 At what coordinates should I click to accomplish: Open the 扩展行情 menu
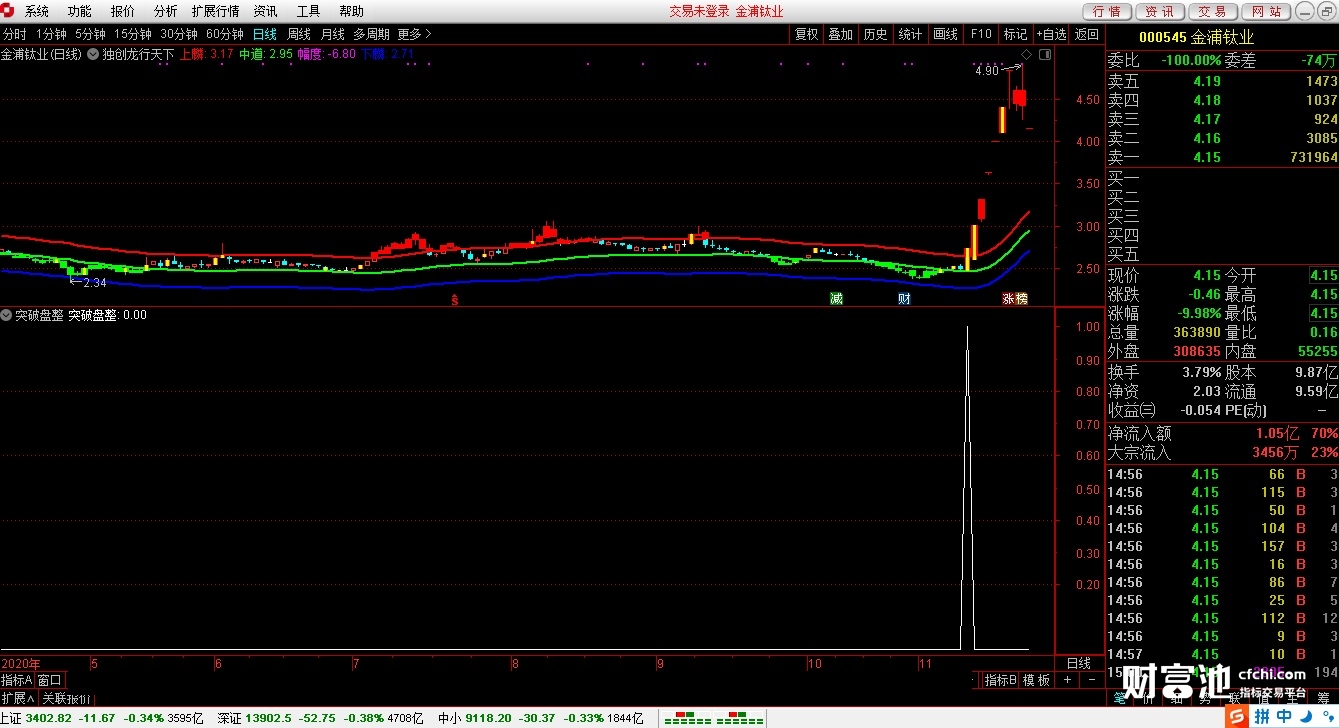215,12
